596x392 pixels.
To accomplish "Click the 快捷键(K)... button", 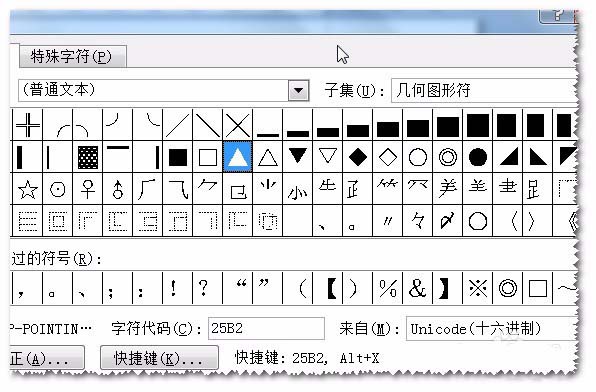I will [x=159, y=358].
